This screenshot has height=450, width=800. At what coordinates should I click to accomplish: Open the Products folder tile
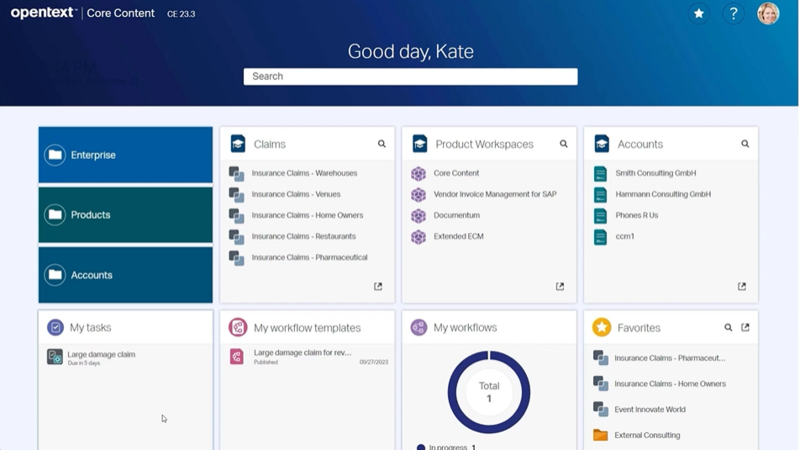tap(125, 215)
